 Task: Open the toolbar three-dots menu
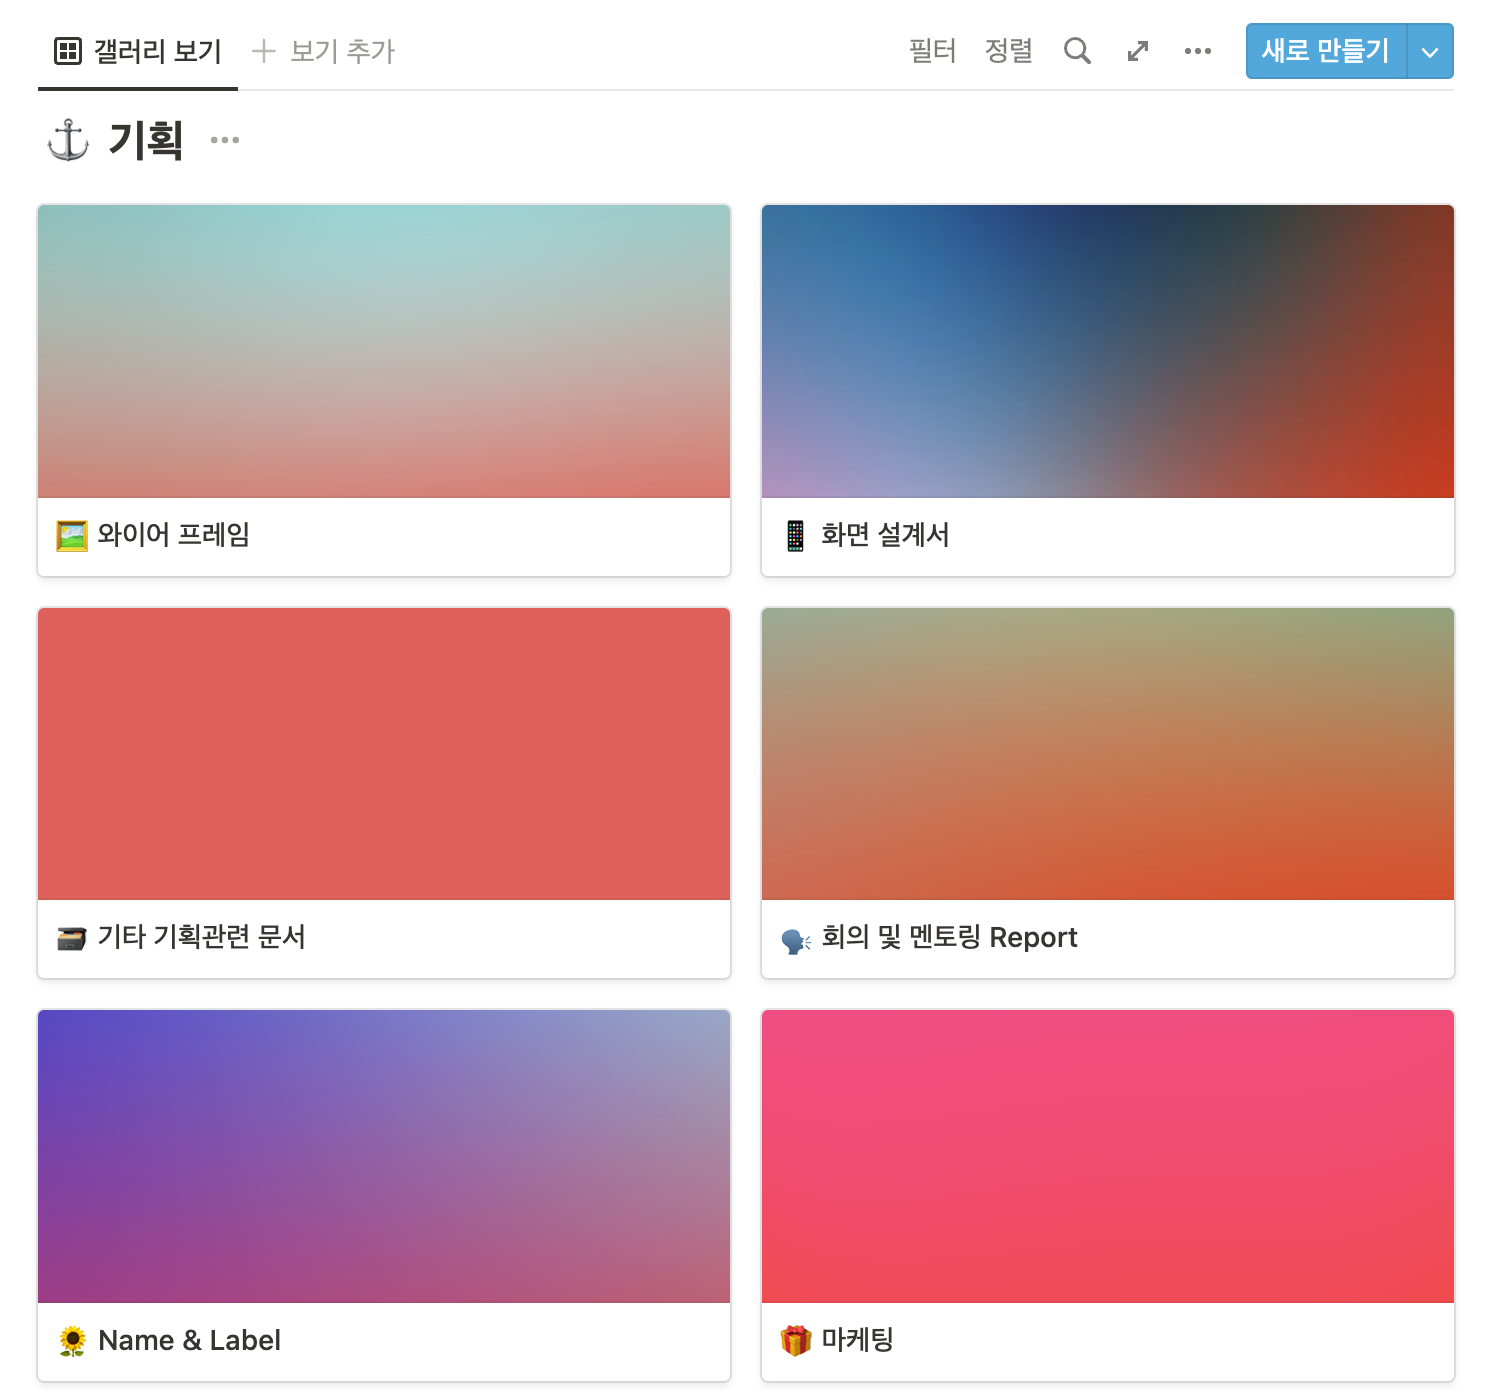click(x=1198, y=51)
